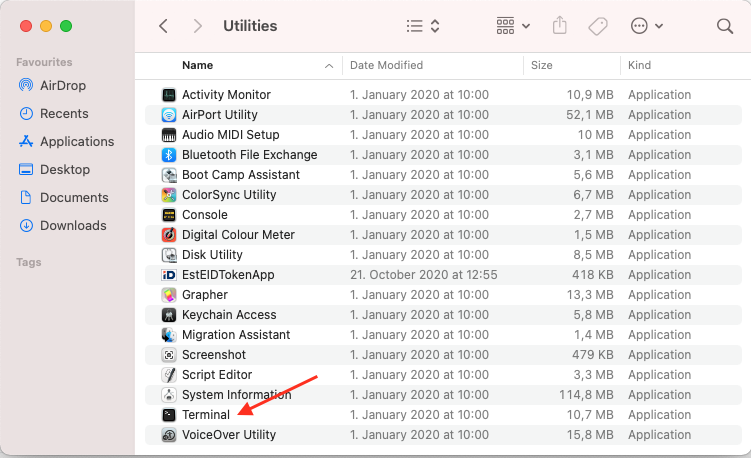The width and height of the screenshot is (751, 458).
Task: Go to Applications in the sidebar
Action: pyautogui.click(x=77, y=141)
